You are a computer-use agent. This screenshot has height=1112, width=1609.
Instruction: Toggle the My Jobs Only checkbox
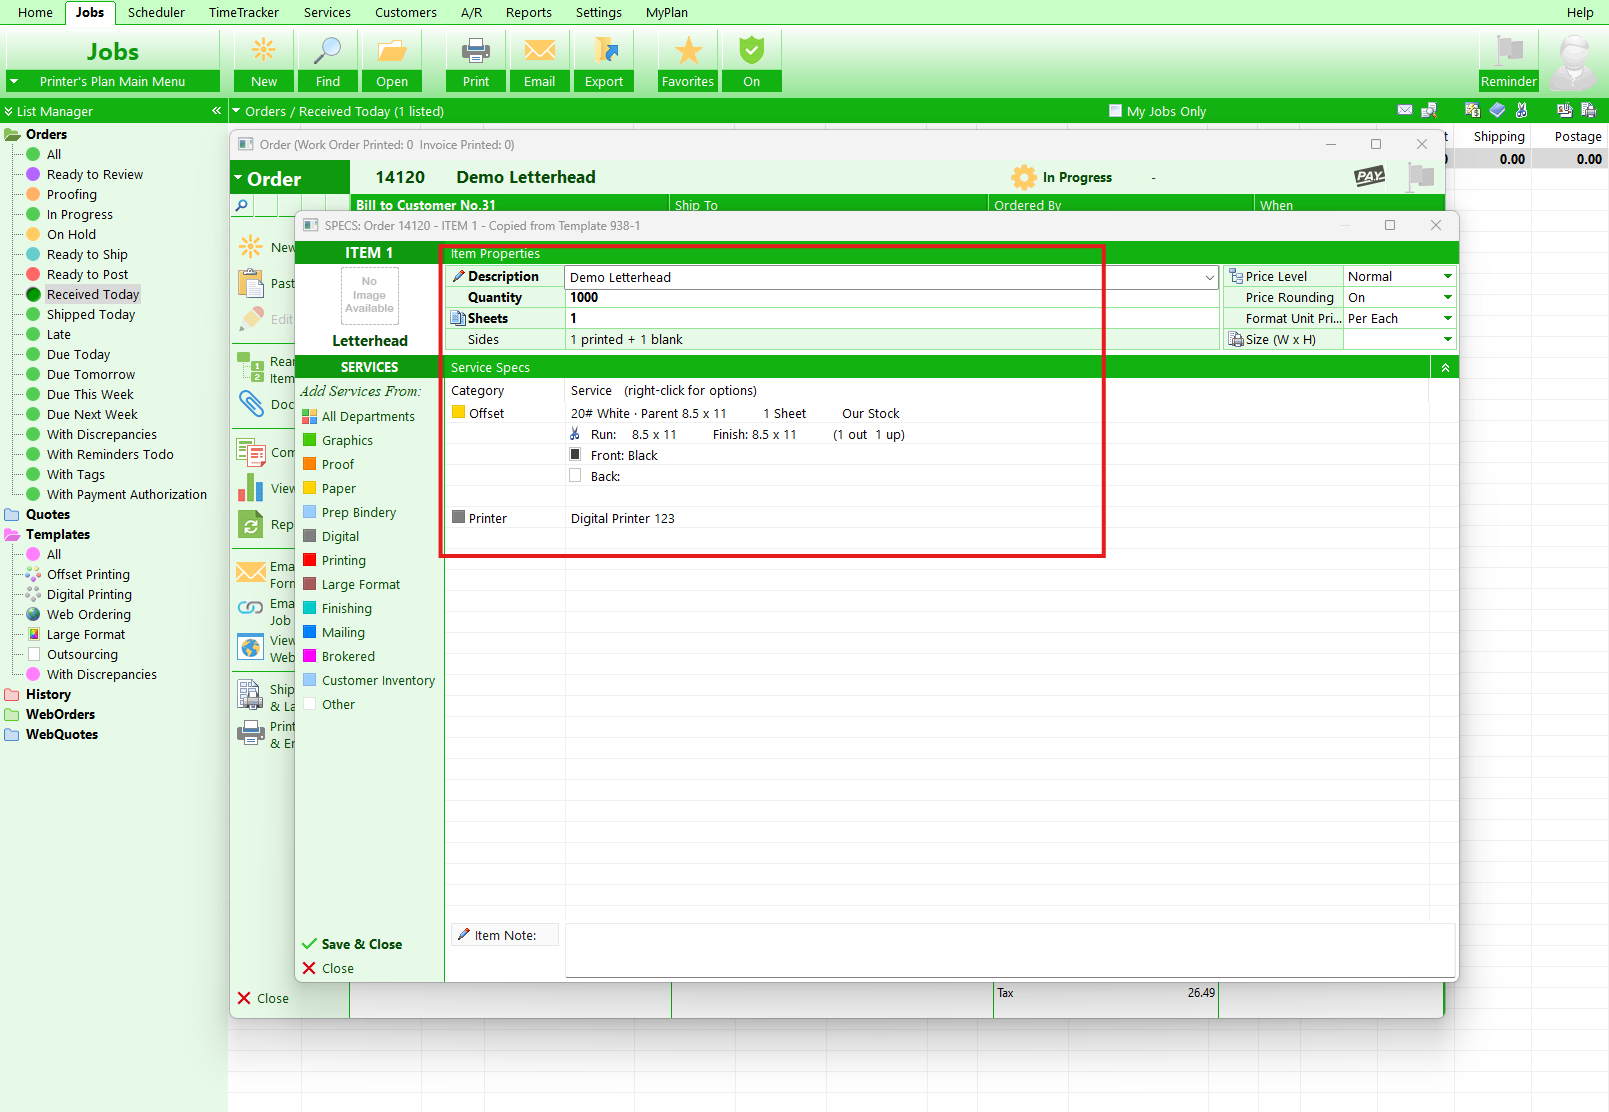click(1115, 111)
